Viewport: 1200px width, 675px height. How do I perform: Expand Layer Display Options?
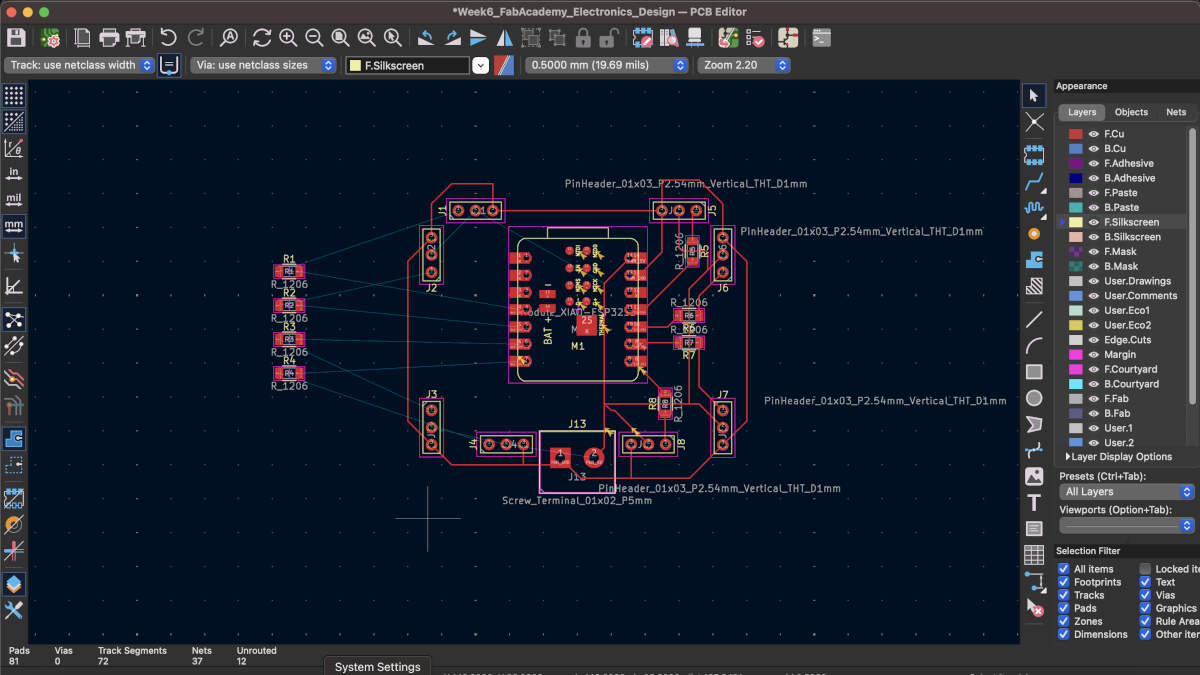point(1118,456)
